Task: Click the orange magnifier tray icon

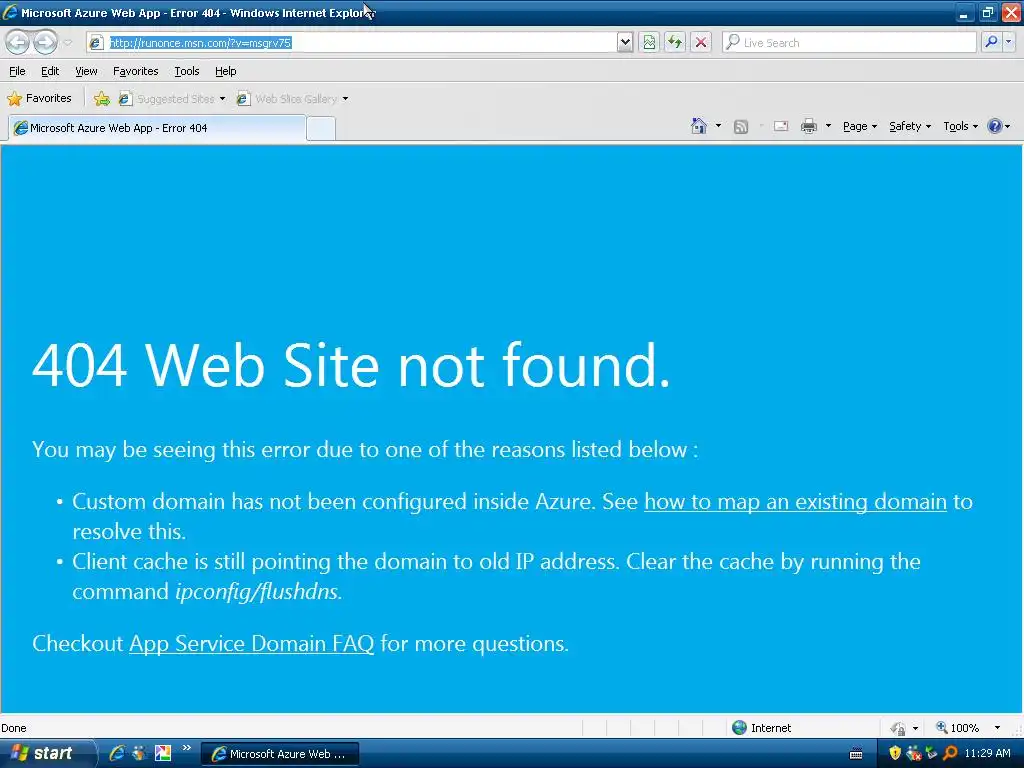Action: coord(950,753)
